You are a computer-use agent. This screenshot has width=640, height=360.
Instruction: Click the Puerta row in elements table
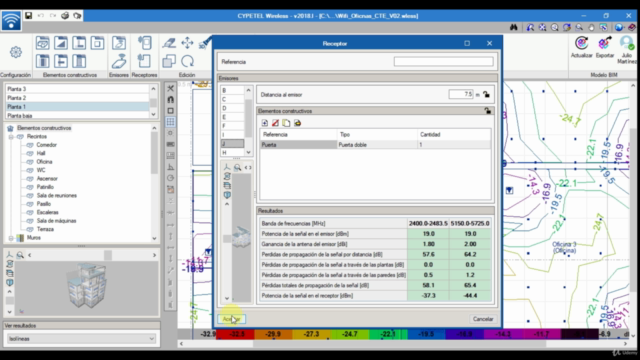[x=375, y=145]
